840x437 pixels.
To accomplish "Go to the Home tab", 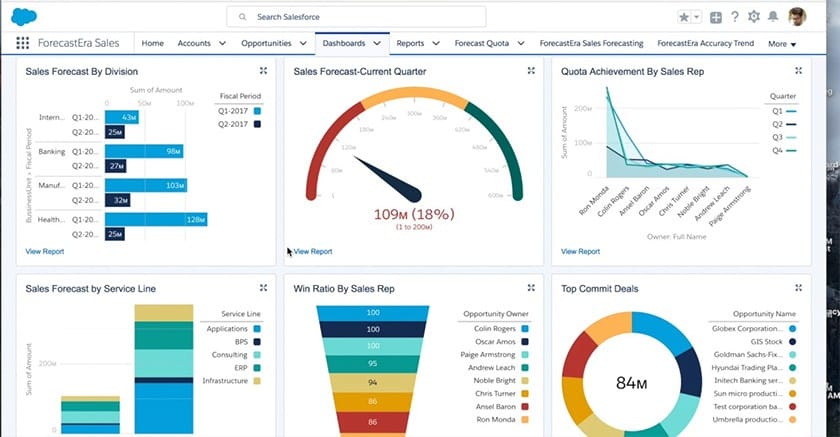I will point(153,43).
